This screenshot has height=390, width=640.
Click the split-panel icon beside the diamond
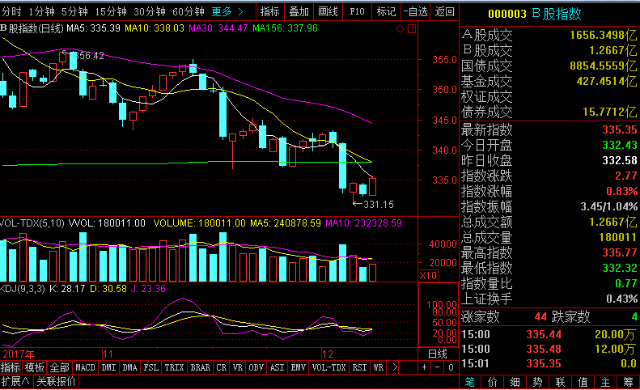pos(412,29)
